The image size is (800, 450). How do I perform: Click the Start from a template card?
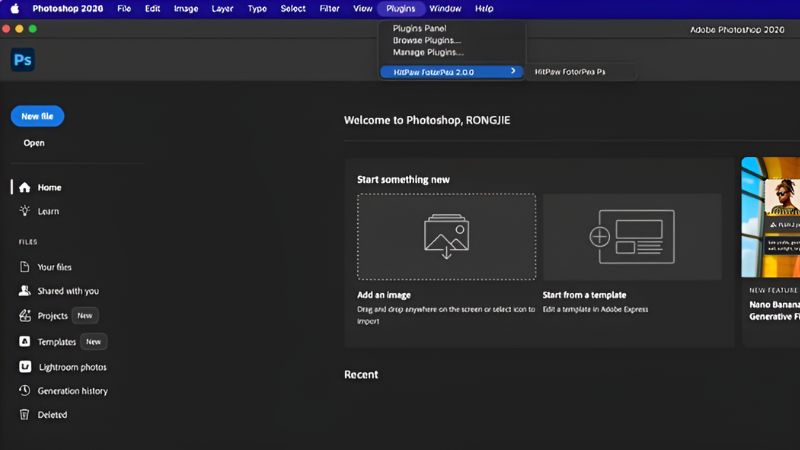click(632, 236)
